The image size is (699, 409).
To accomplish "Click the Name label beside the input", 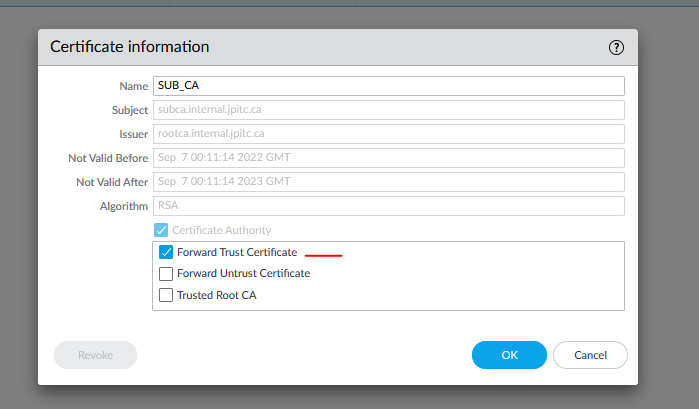I will click(133, 87).
